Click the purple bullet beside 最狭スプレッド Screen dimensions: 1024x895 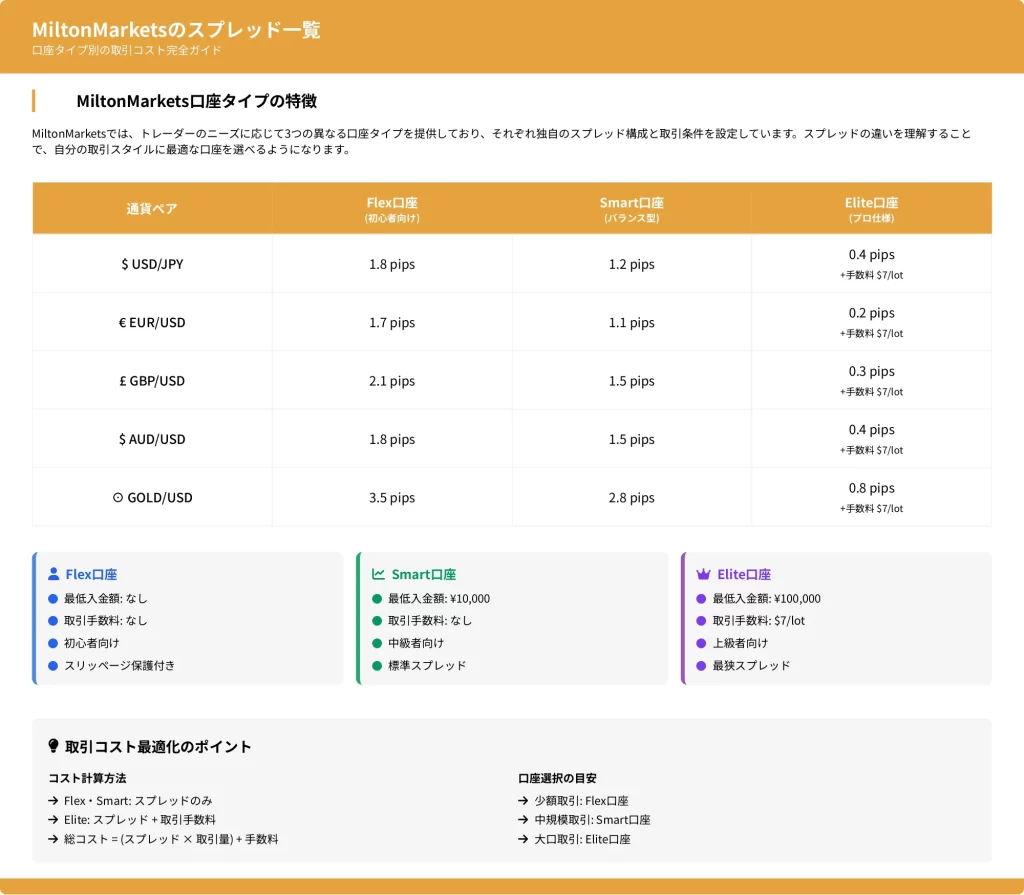coord(701,665)
